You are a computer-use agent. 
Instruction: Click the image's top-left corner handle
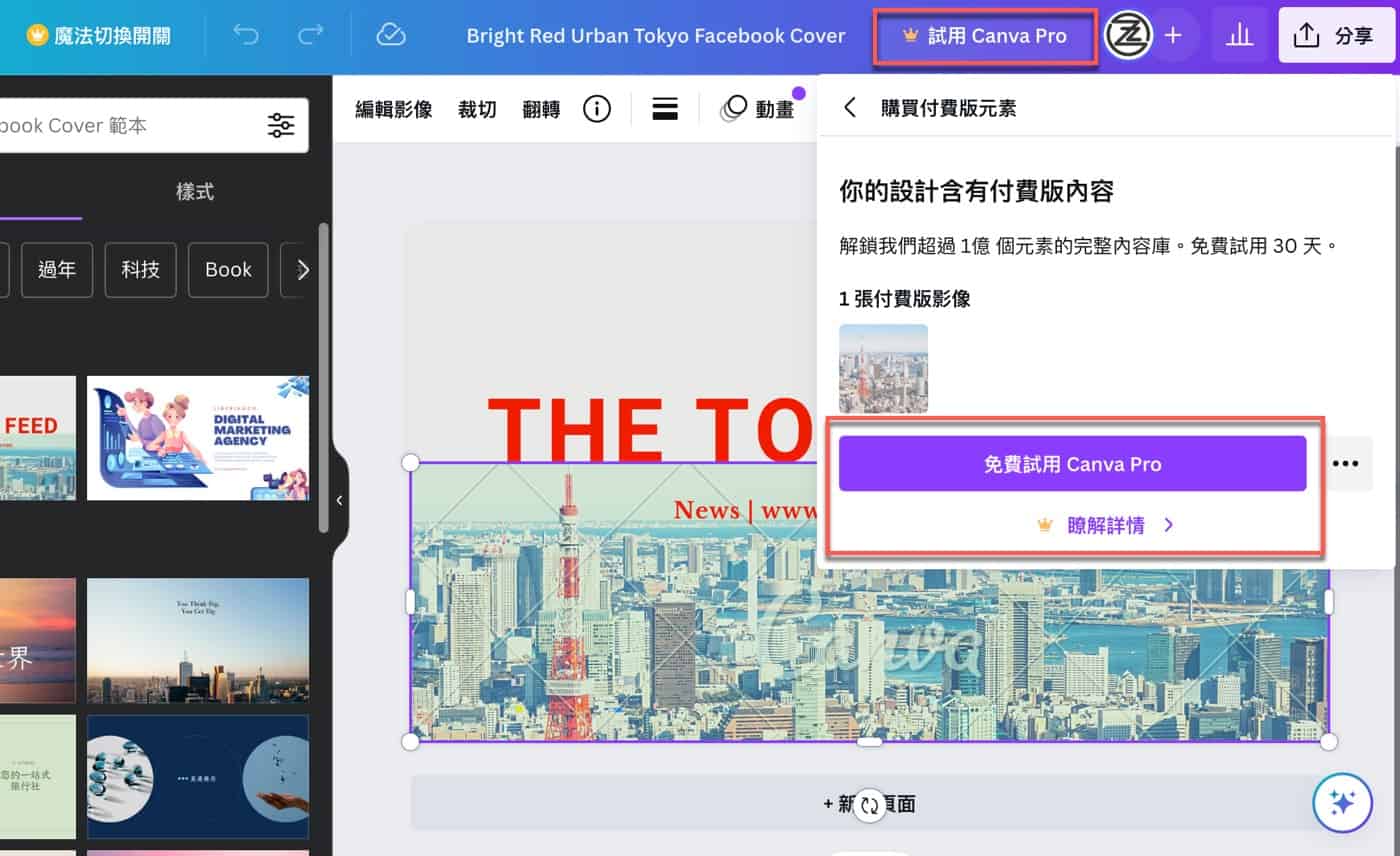pyautogui.click(x=410, y=462)
